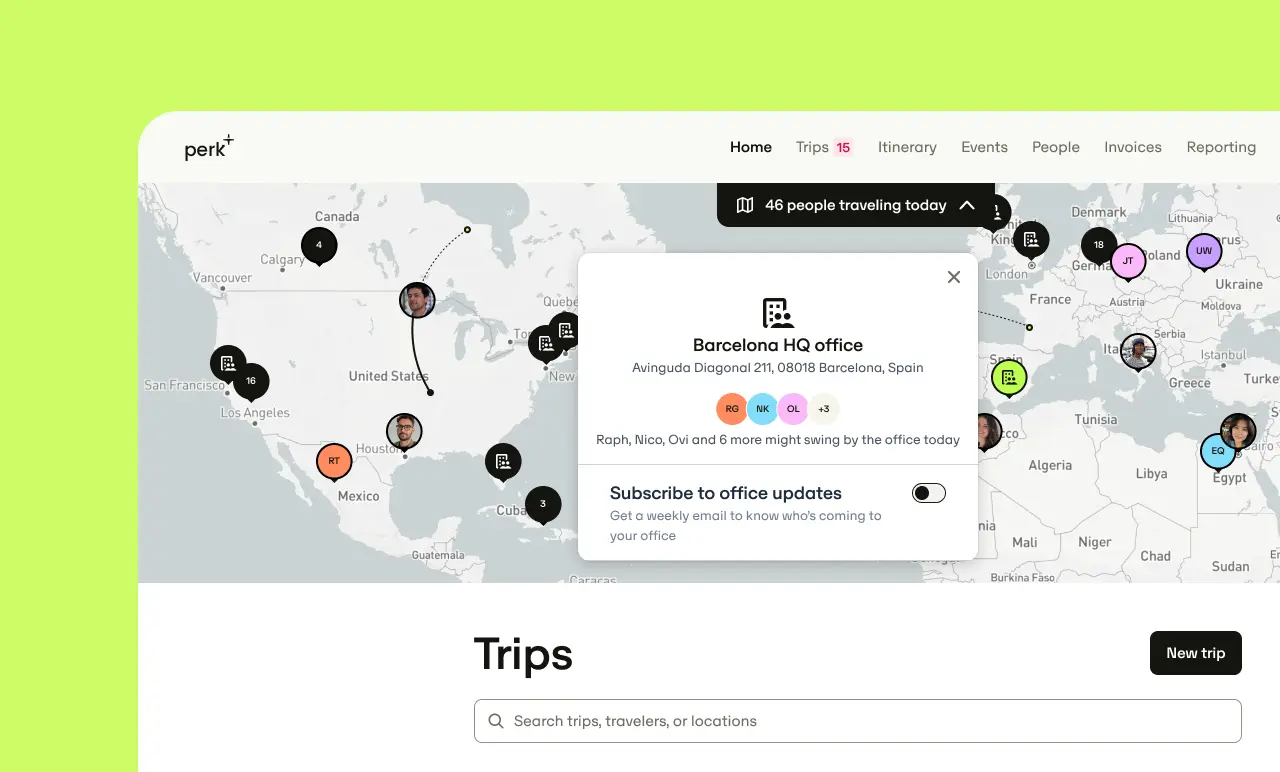
Task: Click the Trips page heading
Action: pos(523,655)
